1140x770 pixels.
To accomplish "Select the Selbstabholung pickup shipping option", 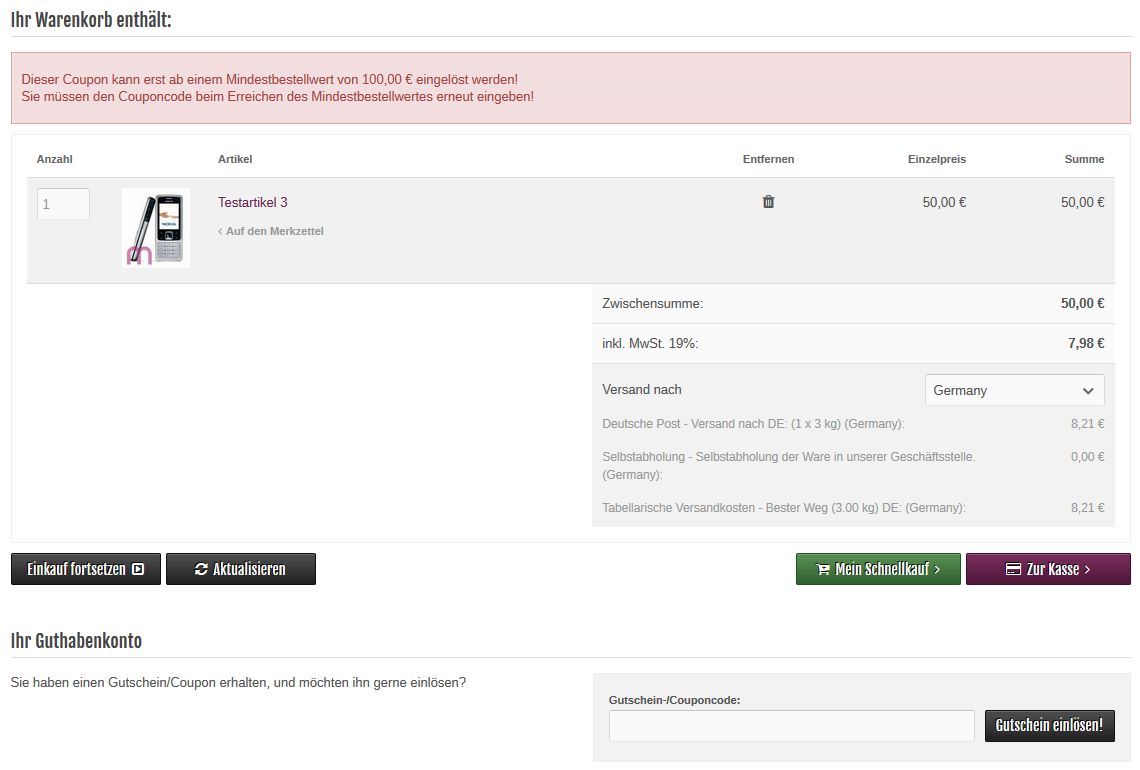I will (x=788, y=465).
